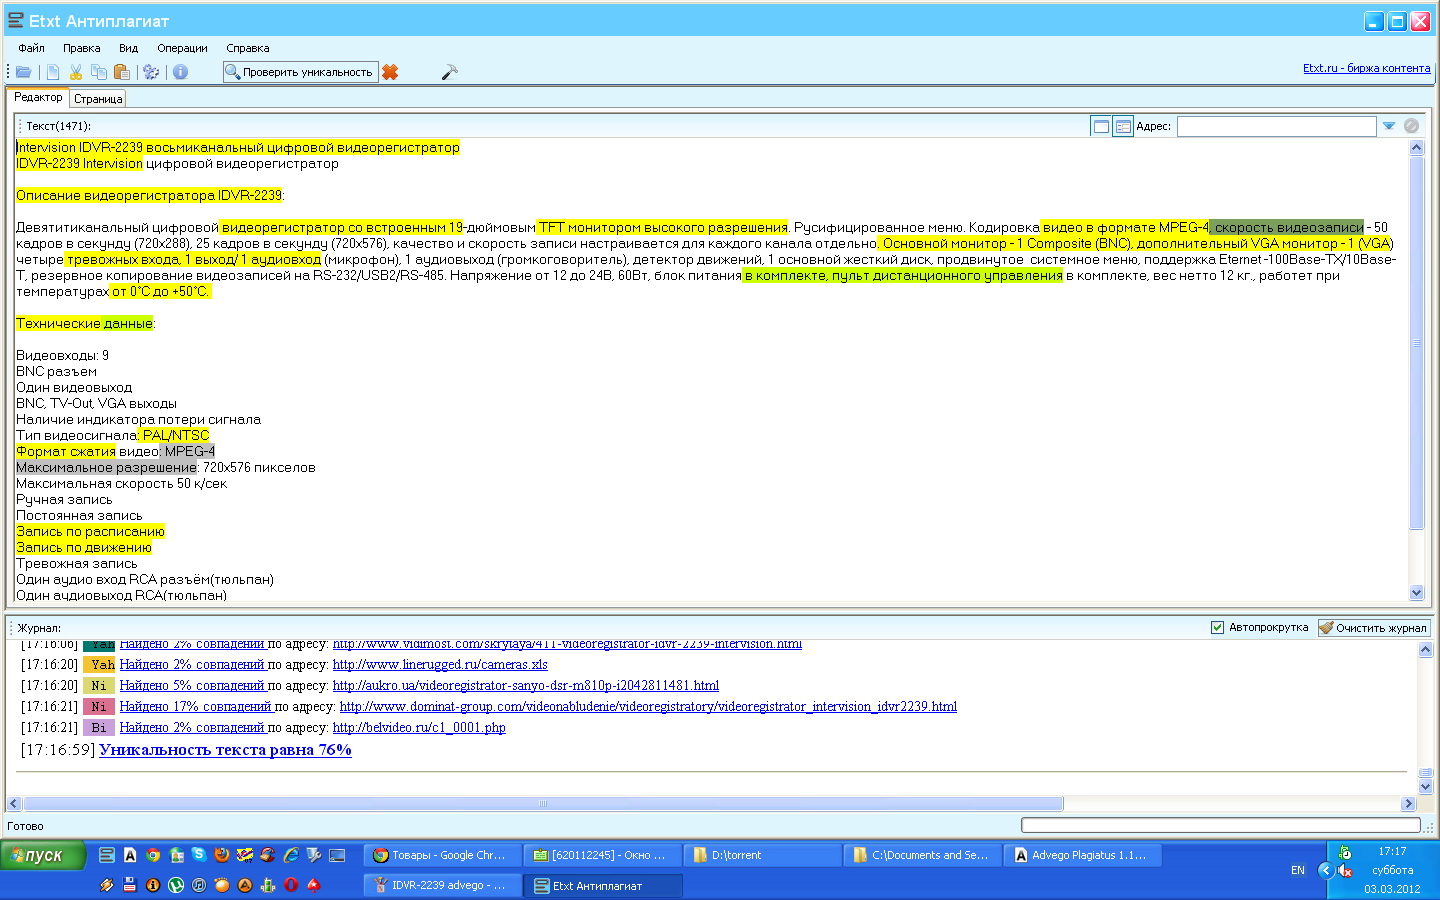
Task: Open Advego Plagiatus quick launch icon
Action: click(130, 855)
